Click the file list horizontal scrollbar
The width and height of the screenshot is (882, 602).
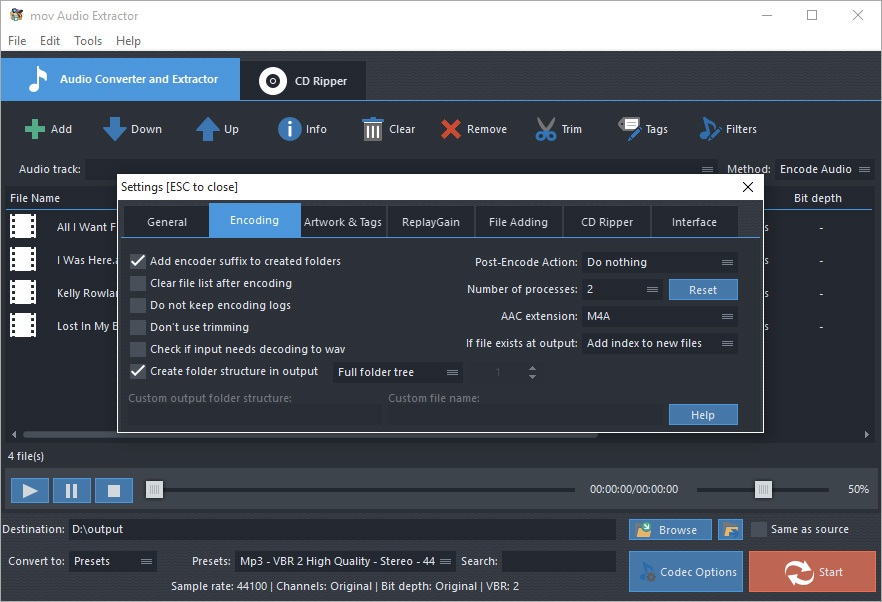(x=309, y=434)
